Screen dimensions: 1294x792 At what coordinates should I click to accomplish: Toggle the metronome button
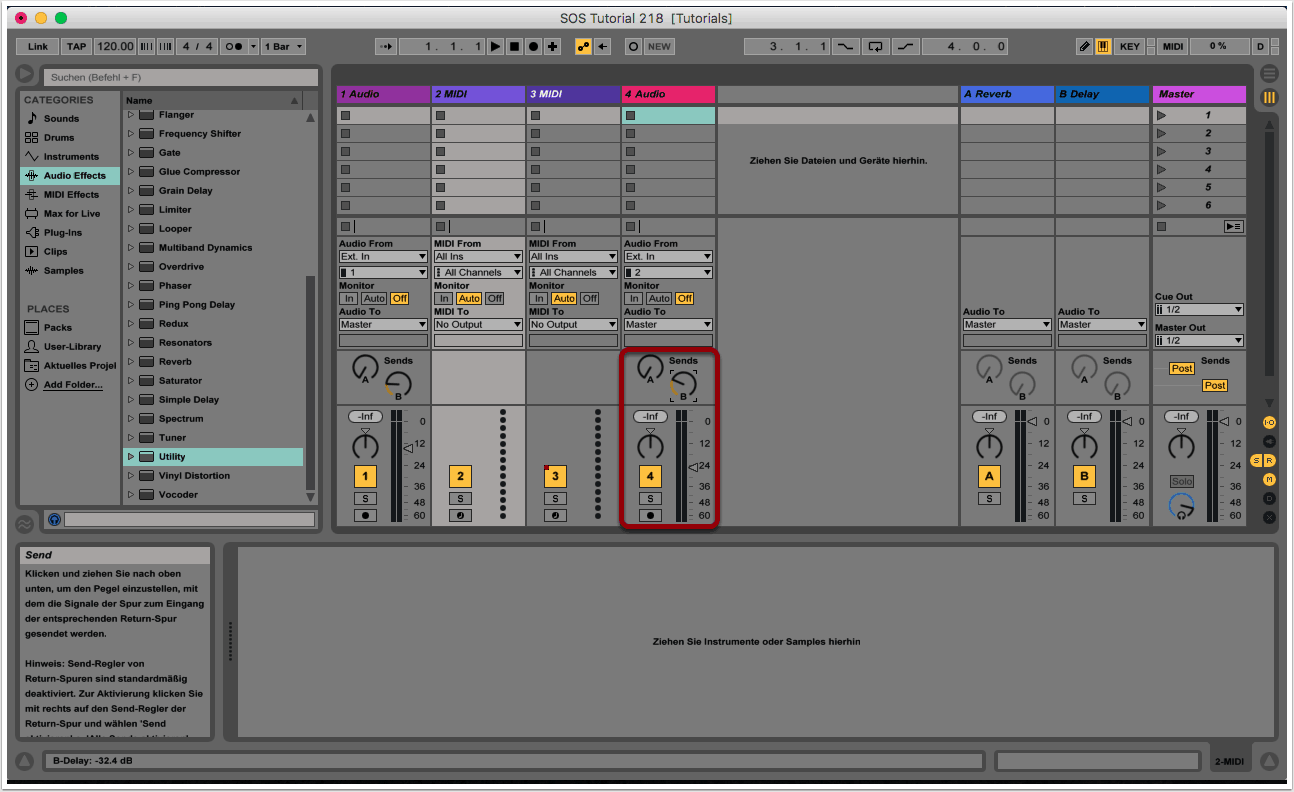pyautogui.click(x=235, y=47)
